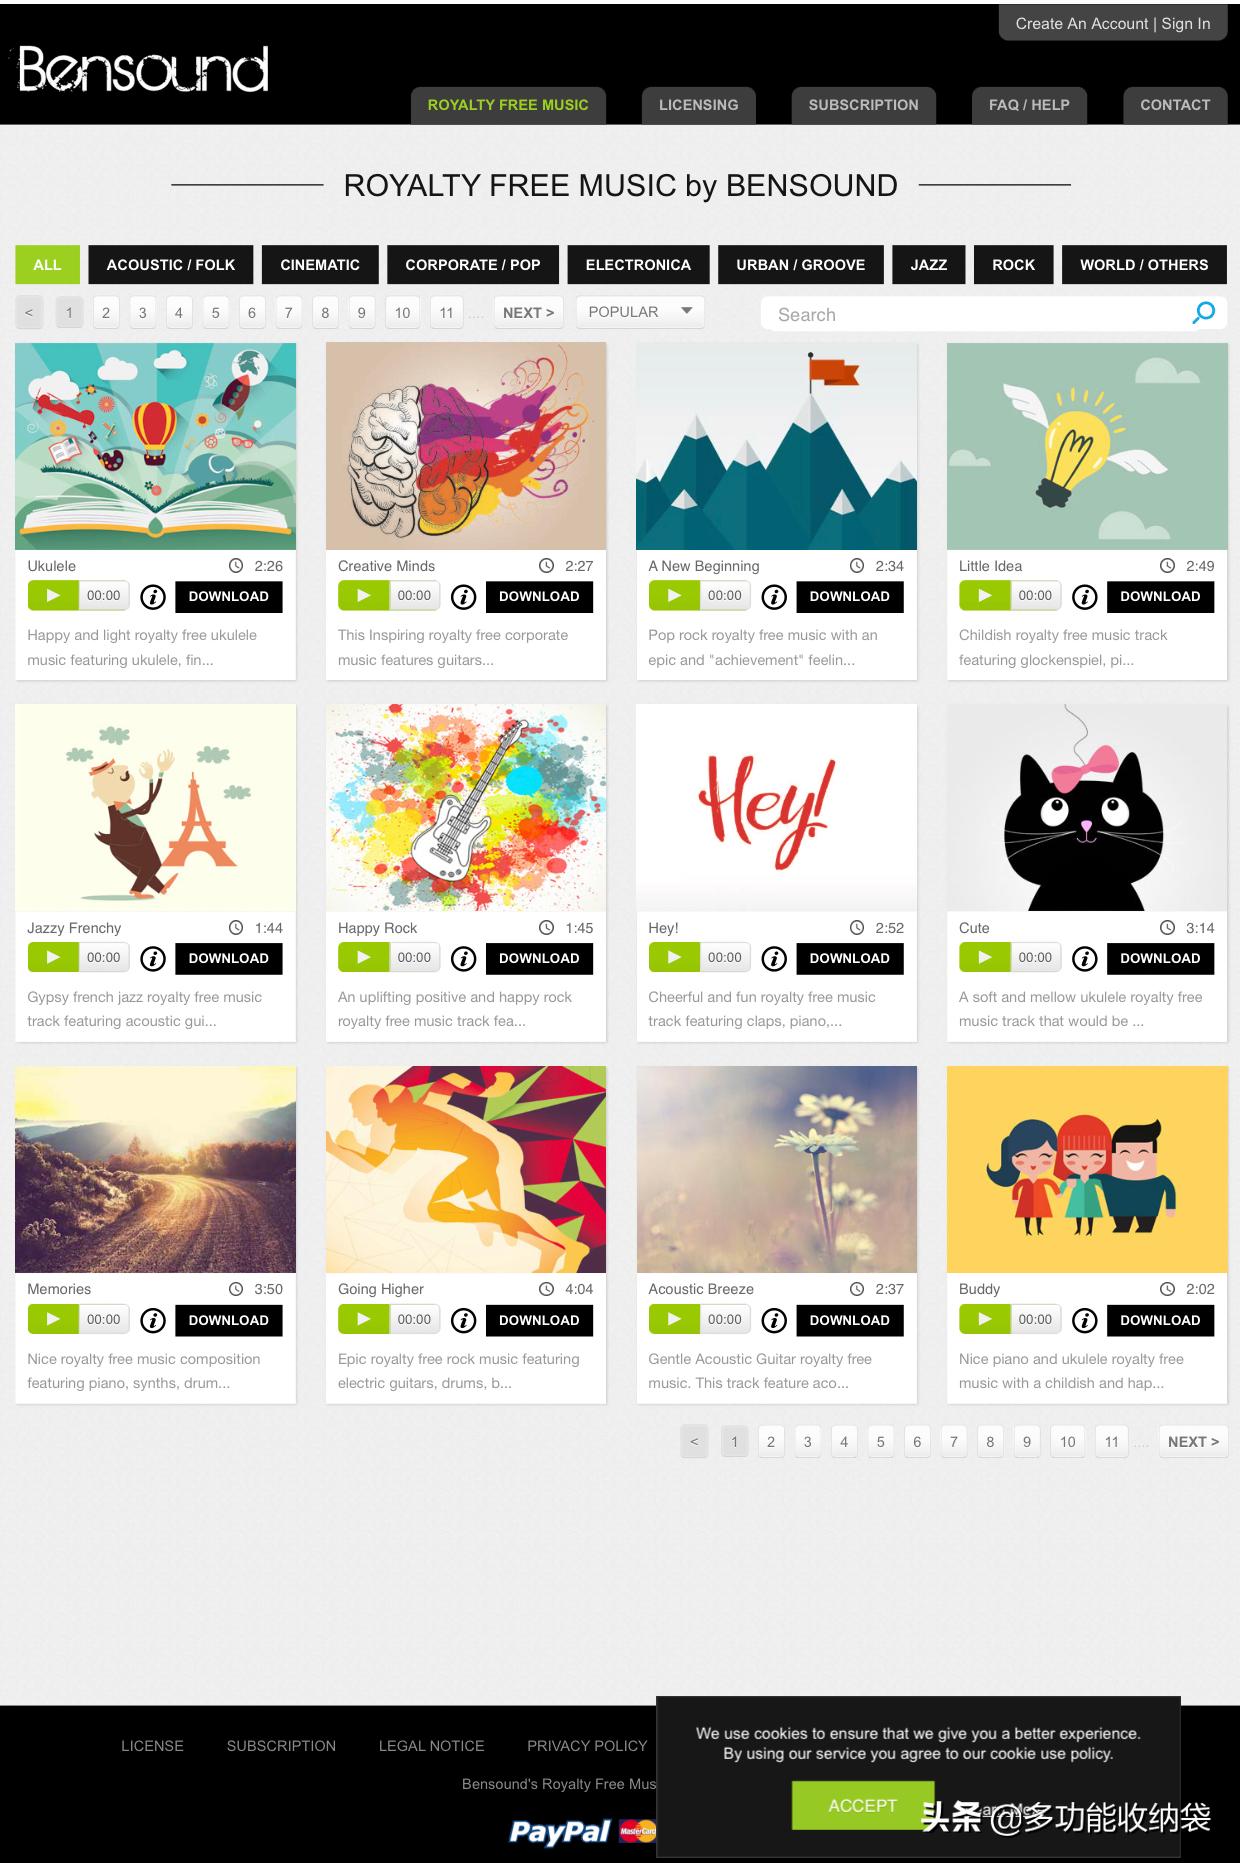1240x1863 pixels.
Task: Accept the cookie policy
Action: [862, 1805]
